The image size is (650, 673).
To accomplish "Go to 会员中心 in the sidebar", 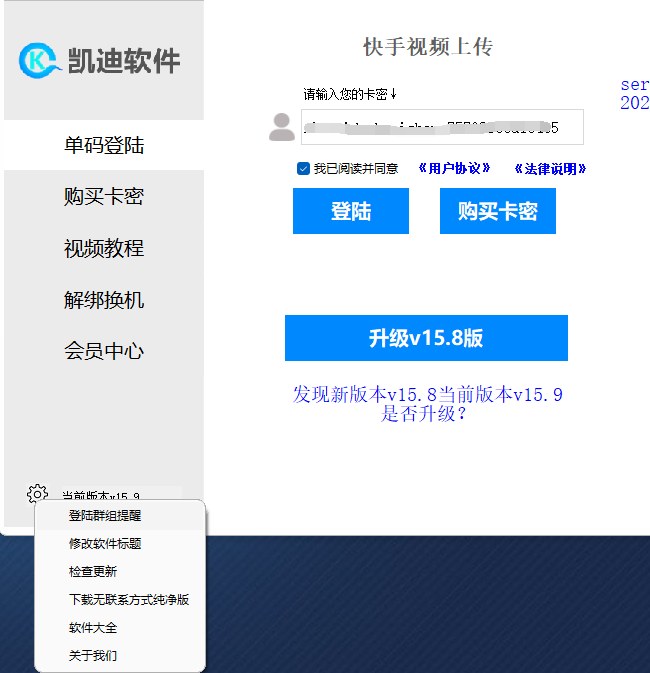I will pos(104,351).
